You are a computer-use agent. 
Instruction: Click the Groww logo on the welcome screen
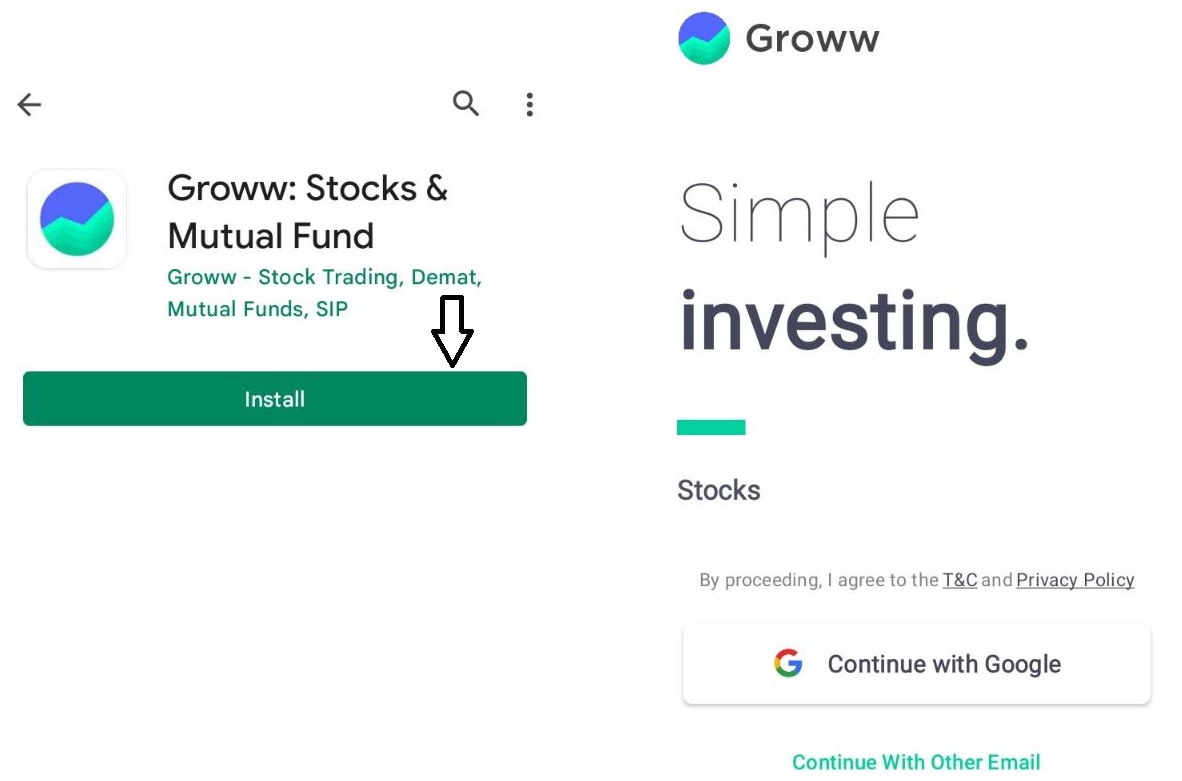[704, 37]
